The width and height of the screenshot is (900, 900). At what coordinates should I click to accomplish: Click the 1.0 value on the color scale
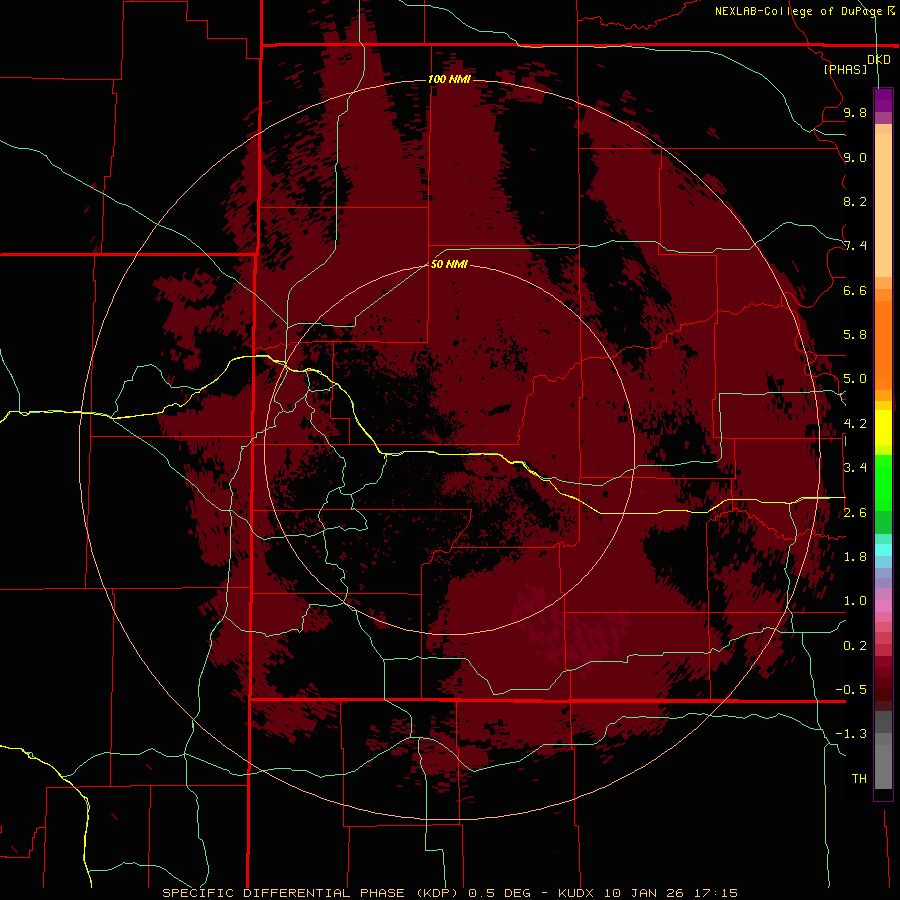[x=855, y=601]
